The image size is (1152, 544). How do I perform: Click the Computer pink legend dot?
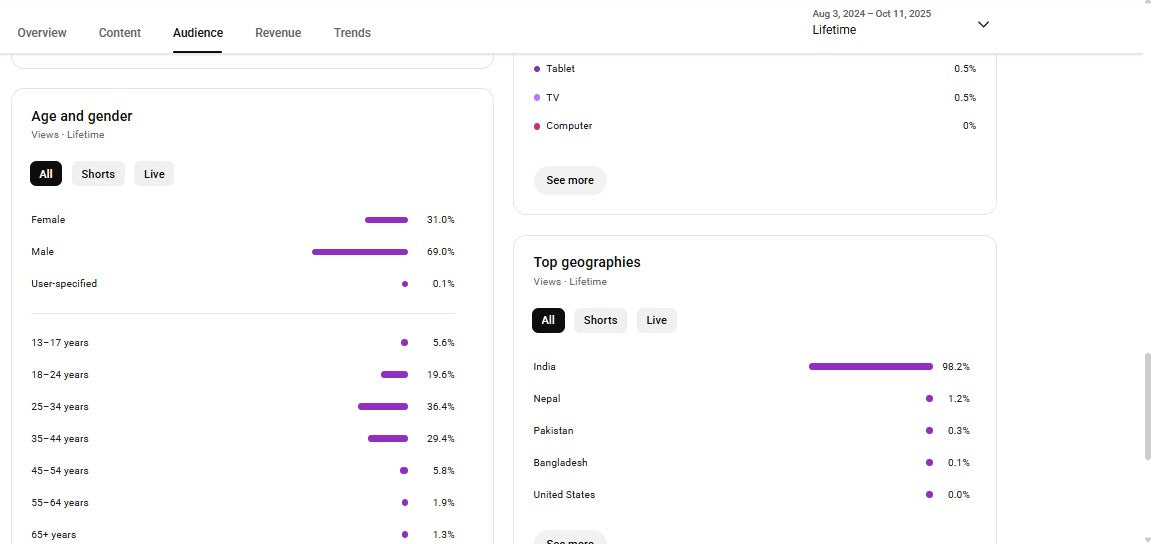pyautogui.click(x=537, y=126)
